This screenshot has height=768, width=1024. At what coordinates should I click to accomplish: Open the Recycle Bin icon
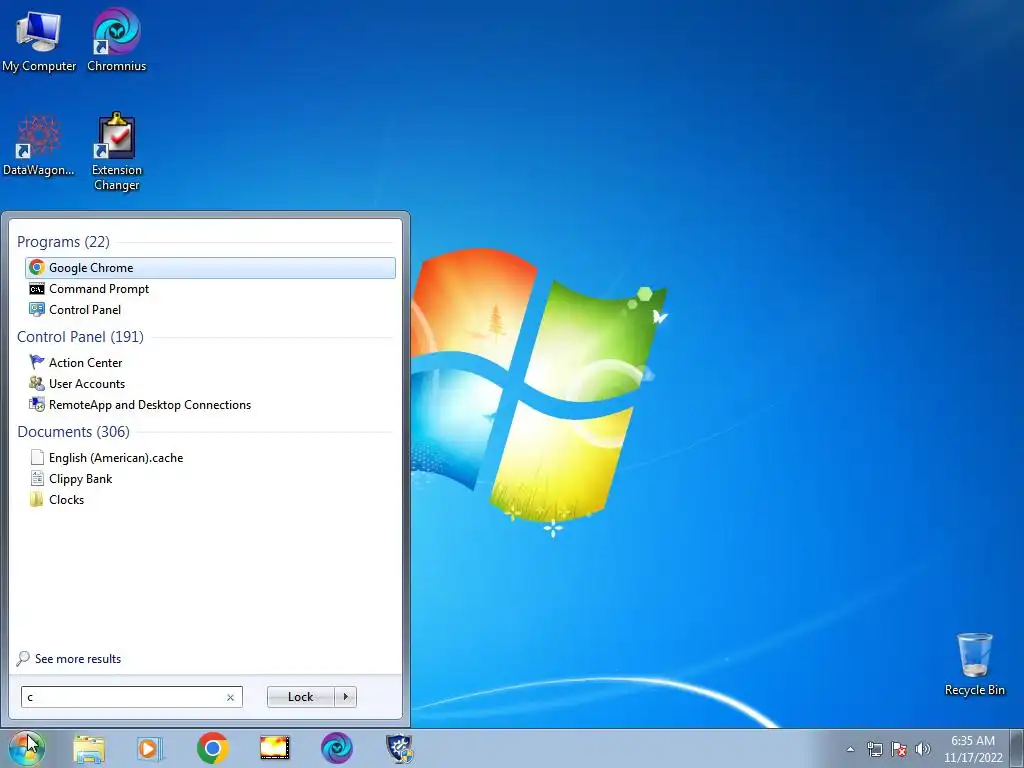(974, 664)
